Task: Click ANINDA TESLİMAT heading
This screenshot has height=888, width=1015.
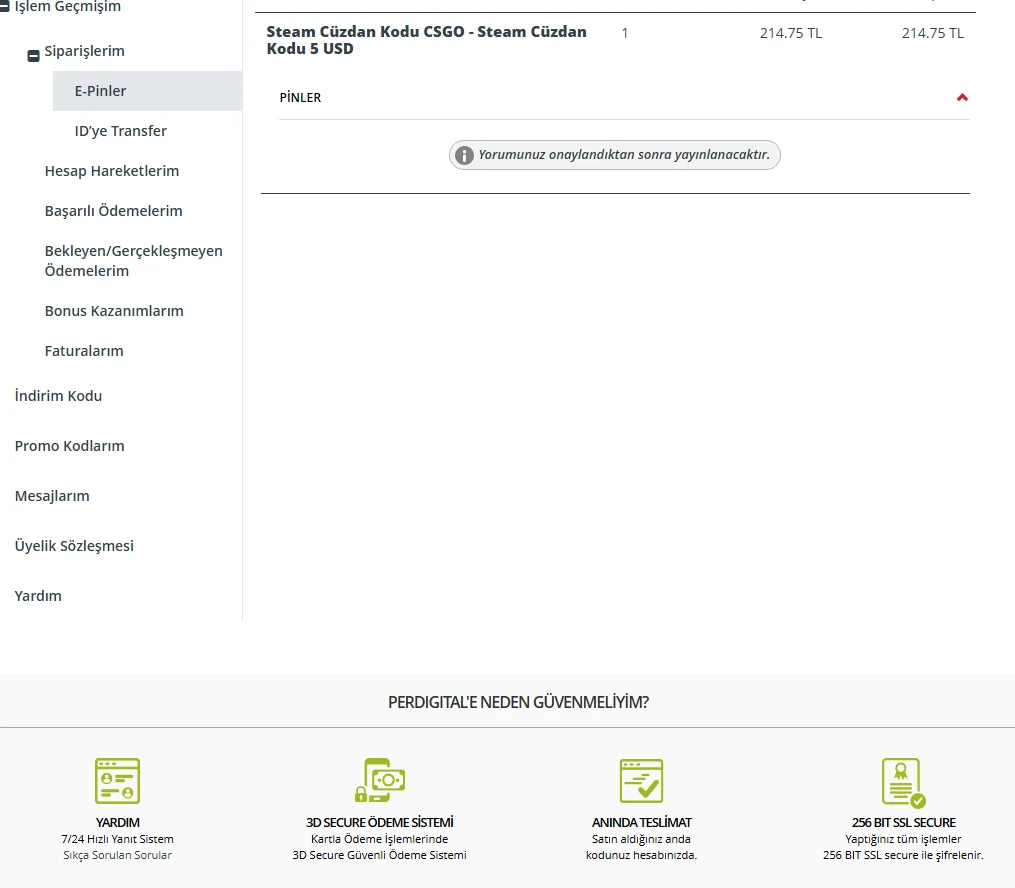Action: (x=641, y=823)
